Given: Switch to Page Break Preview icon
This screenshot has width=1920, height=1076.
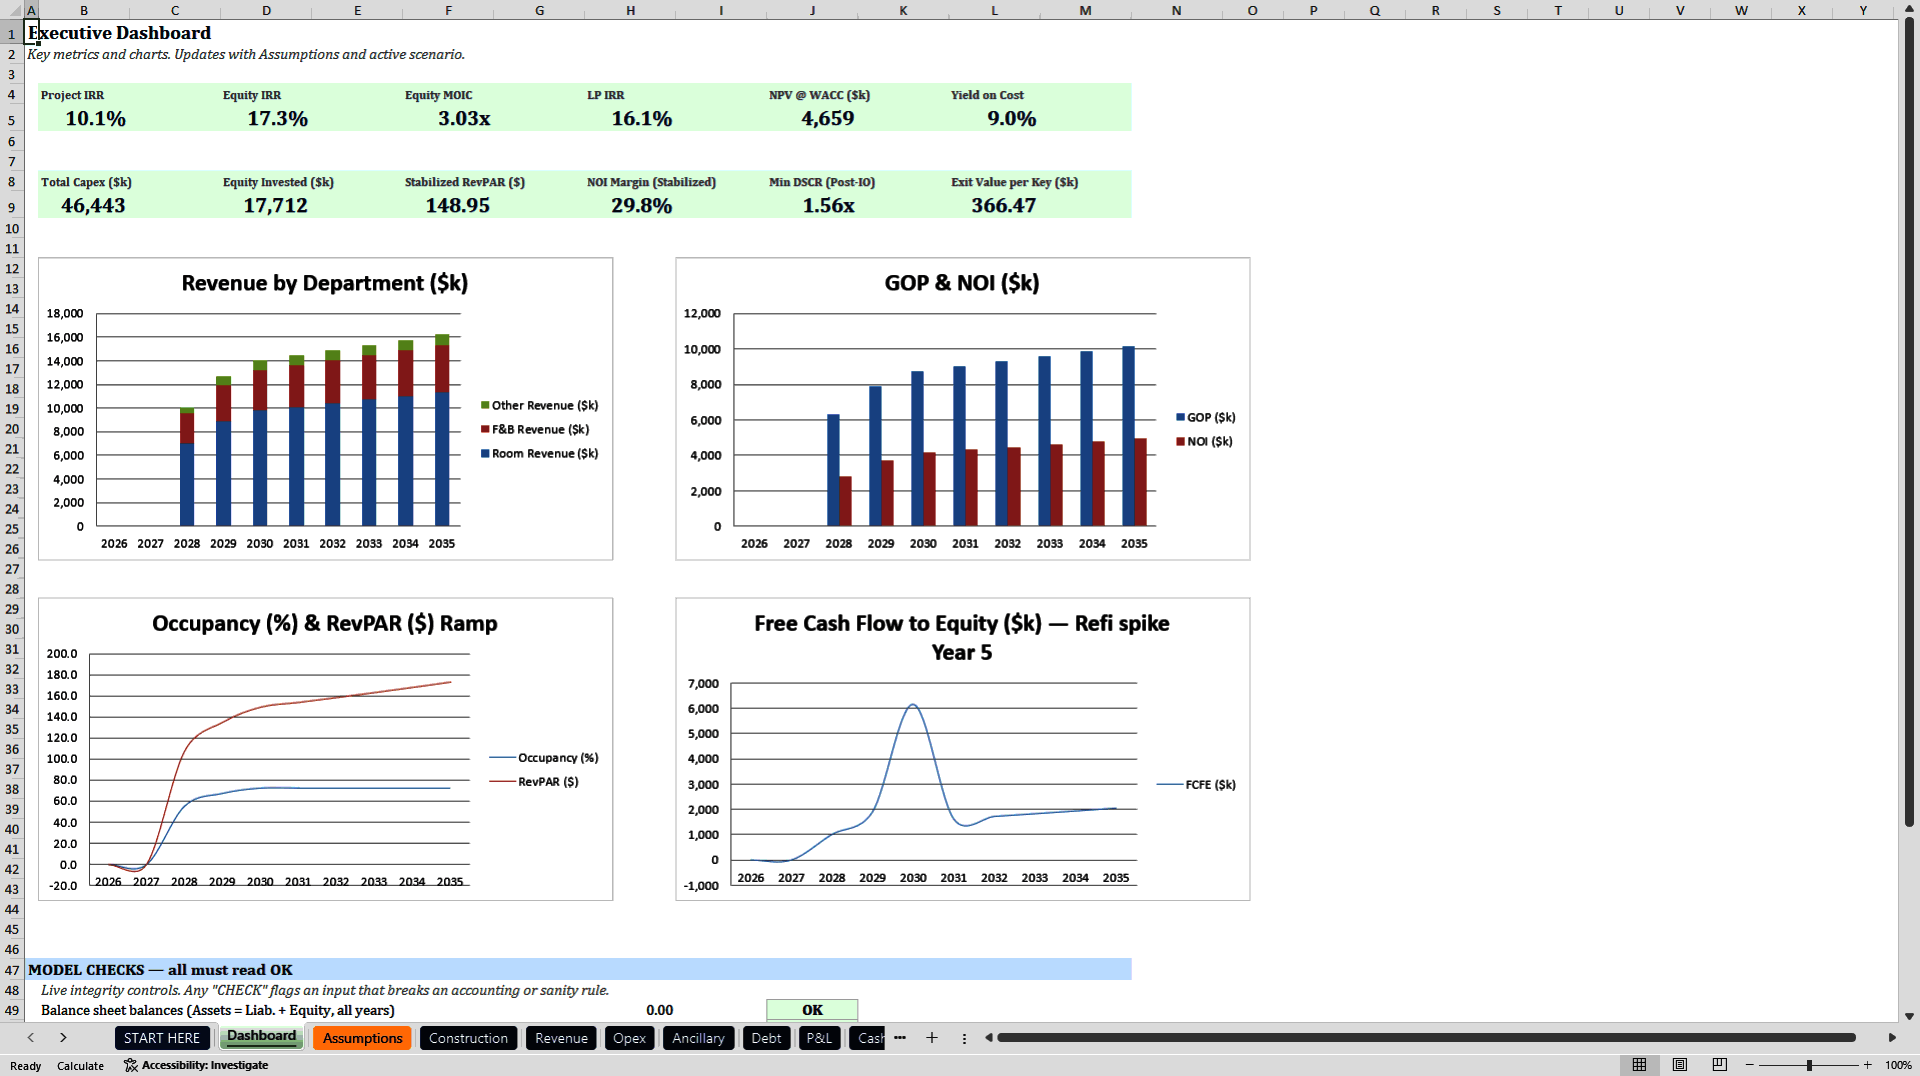Looking at the screenshot, I should coord(1720,1065).
